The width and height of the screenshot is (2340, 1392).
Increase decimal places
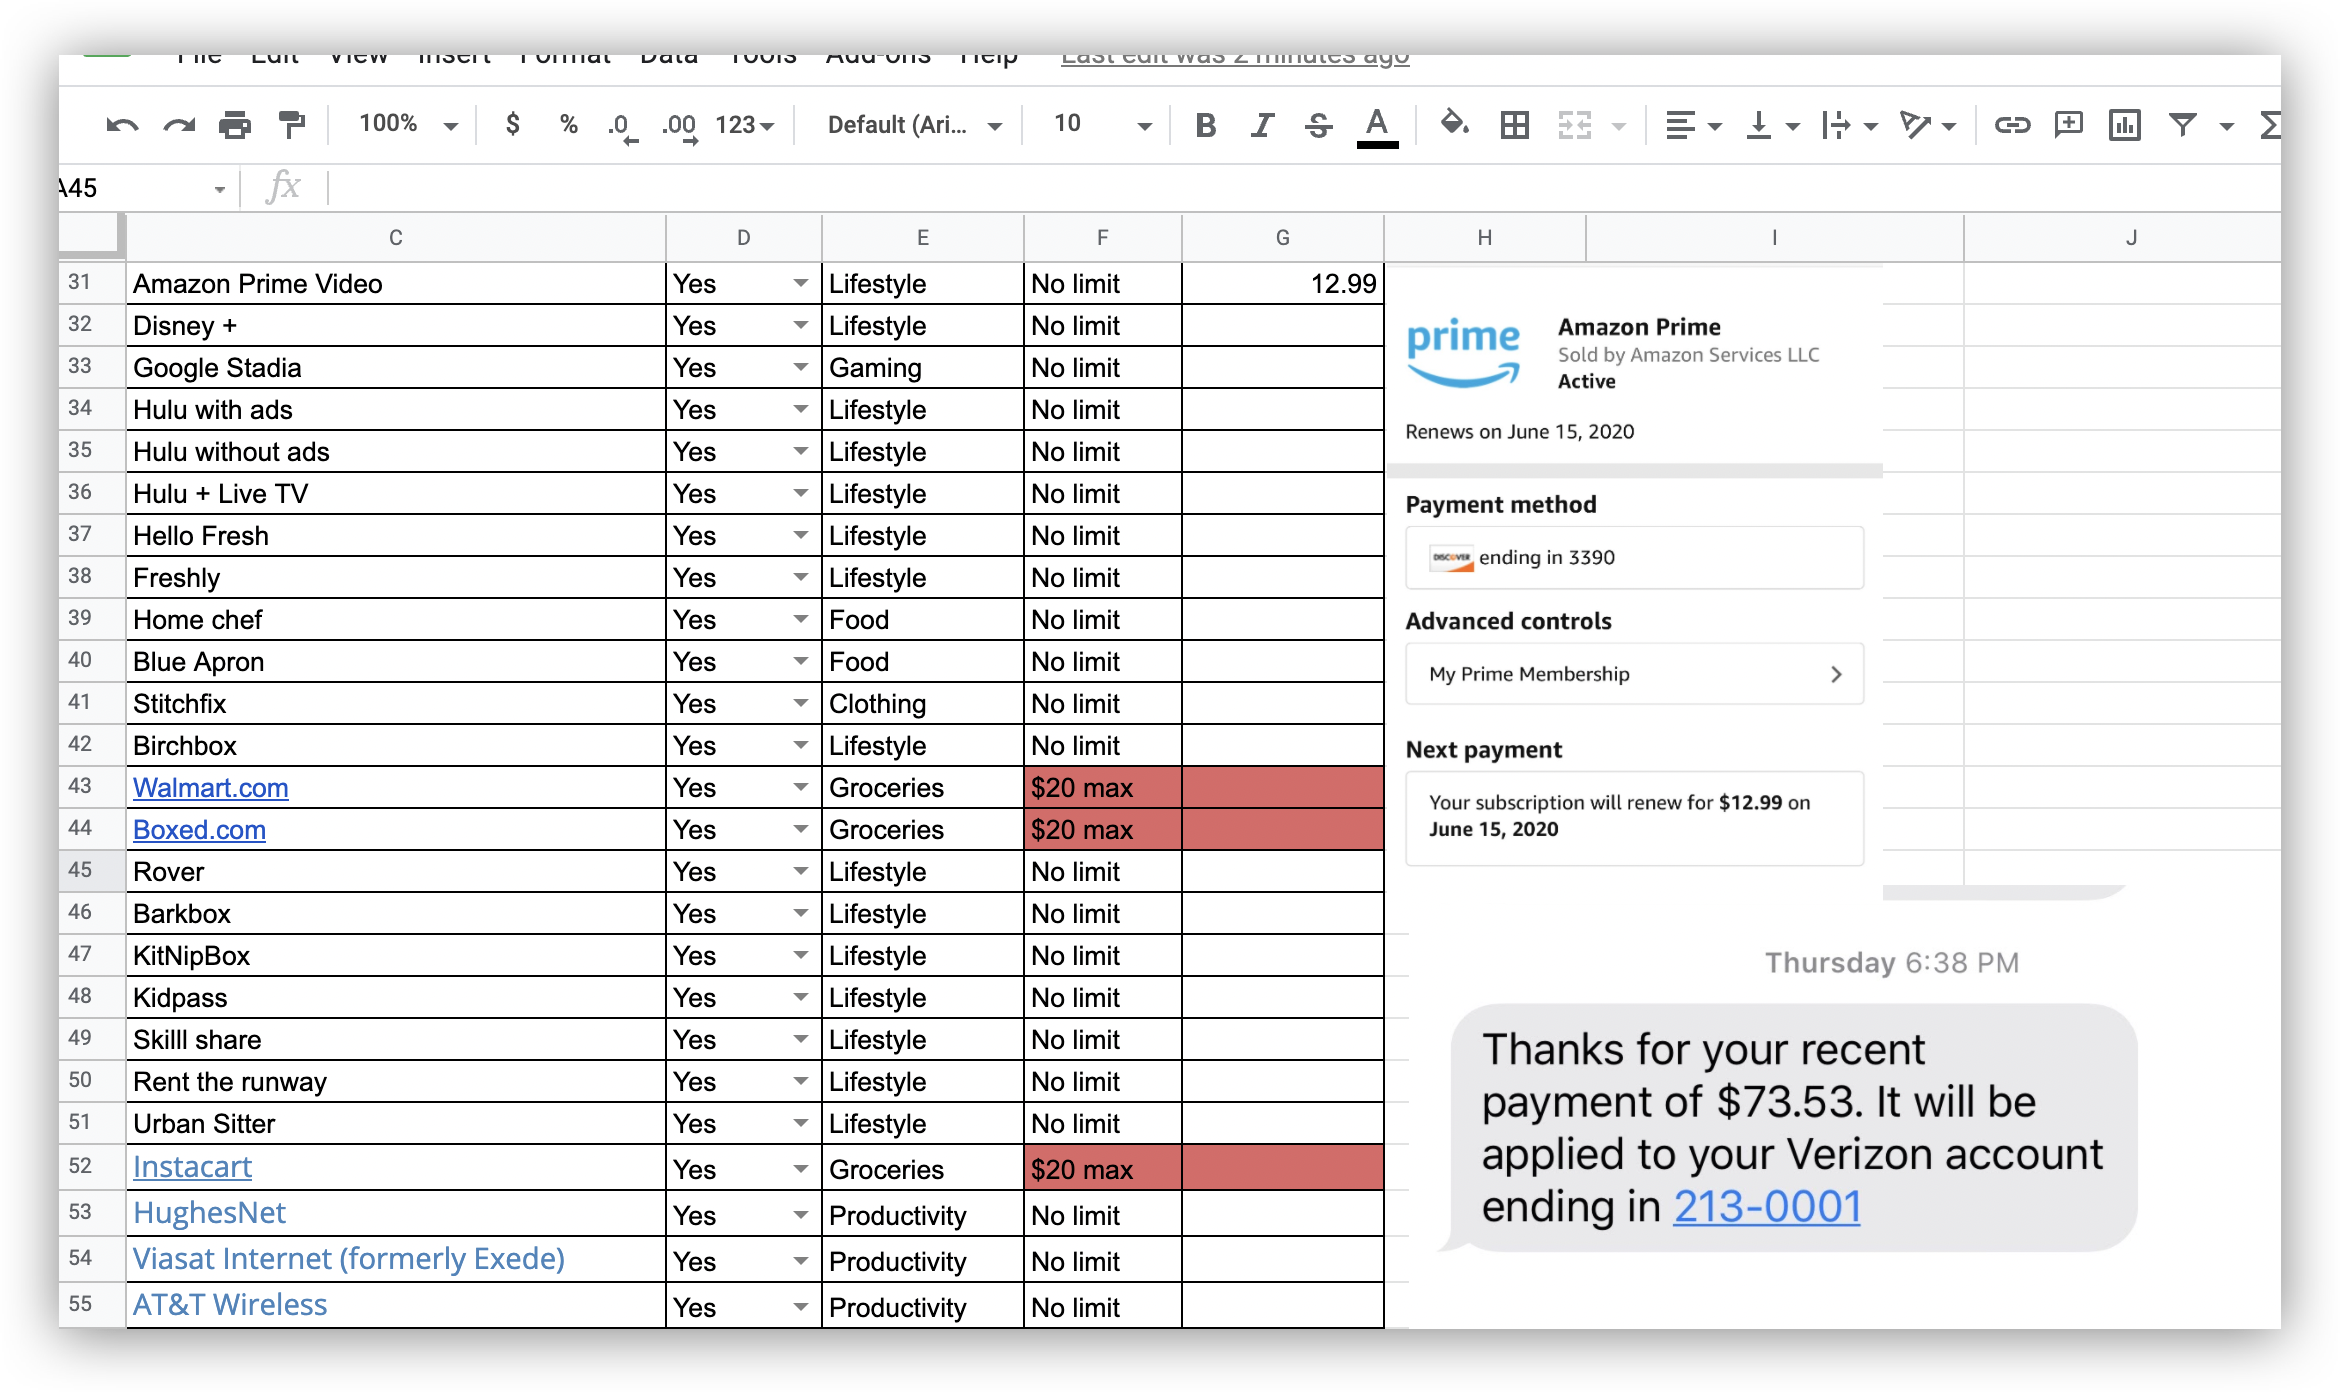coord(680,127)
